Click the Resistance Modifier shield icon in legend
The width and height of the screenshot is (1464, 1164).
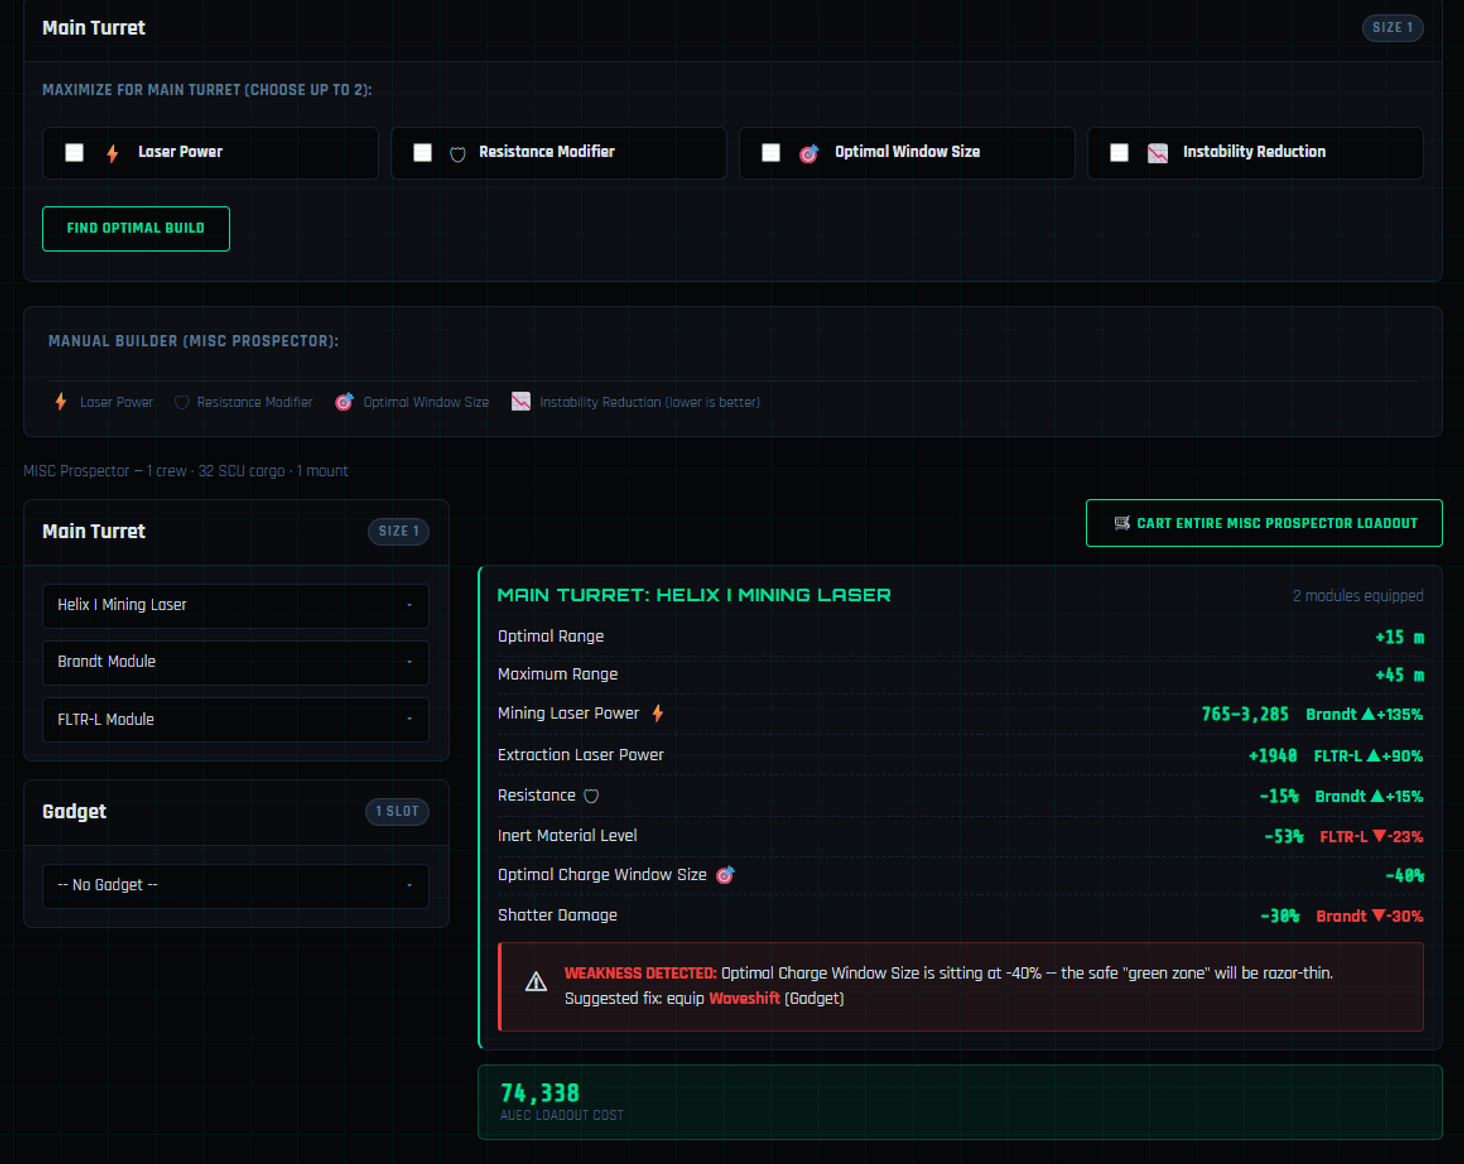[182, 403]
